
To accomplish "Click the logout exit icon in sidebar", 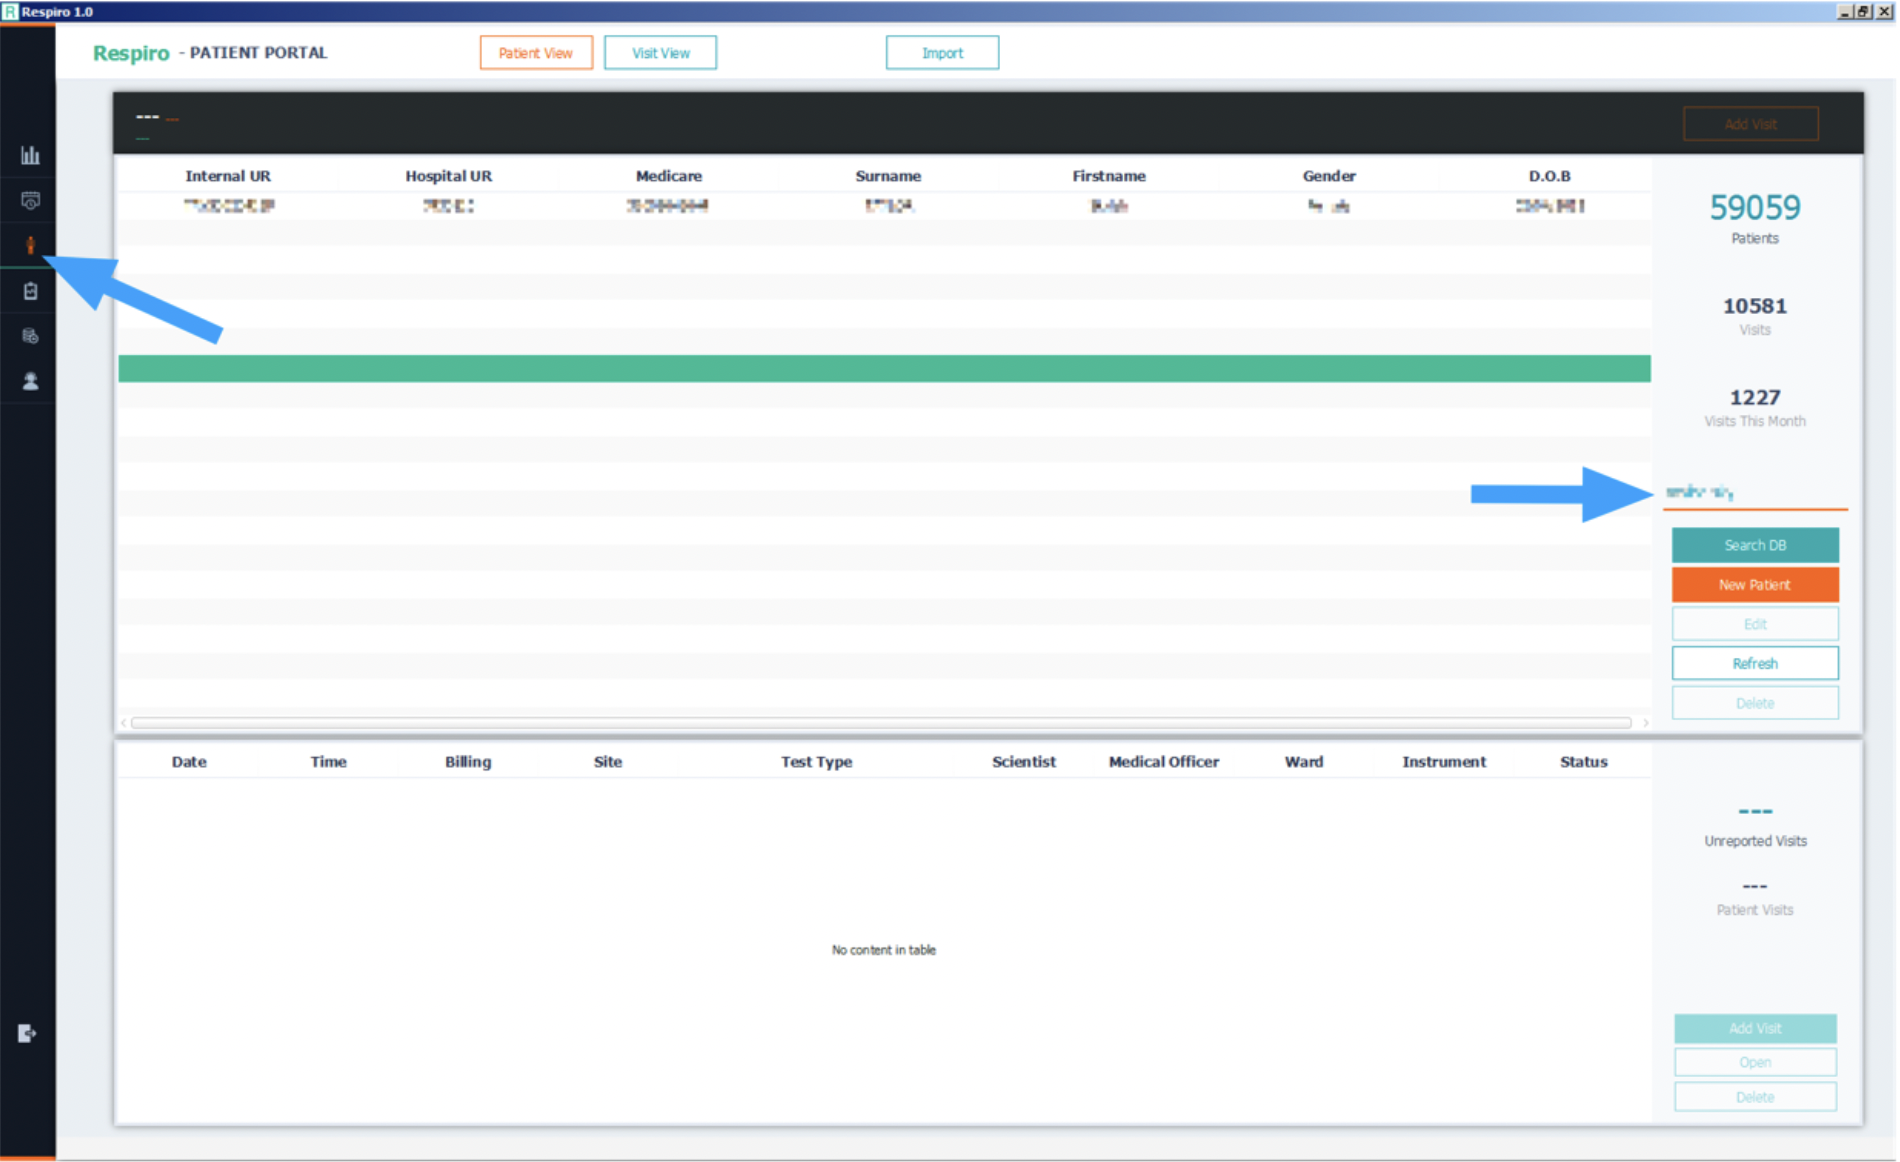I will (x=27, y=1033).
